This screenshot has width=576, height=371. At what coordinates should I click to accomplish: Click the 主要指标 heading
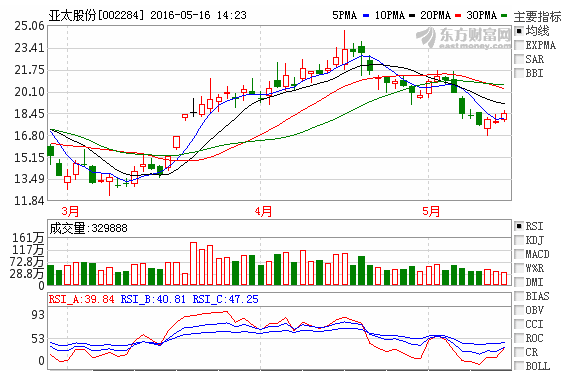click(537, 17)
